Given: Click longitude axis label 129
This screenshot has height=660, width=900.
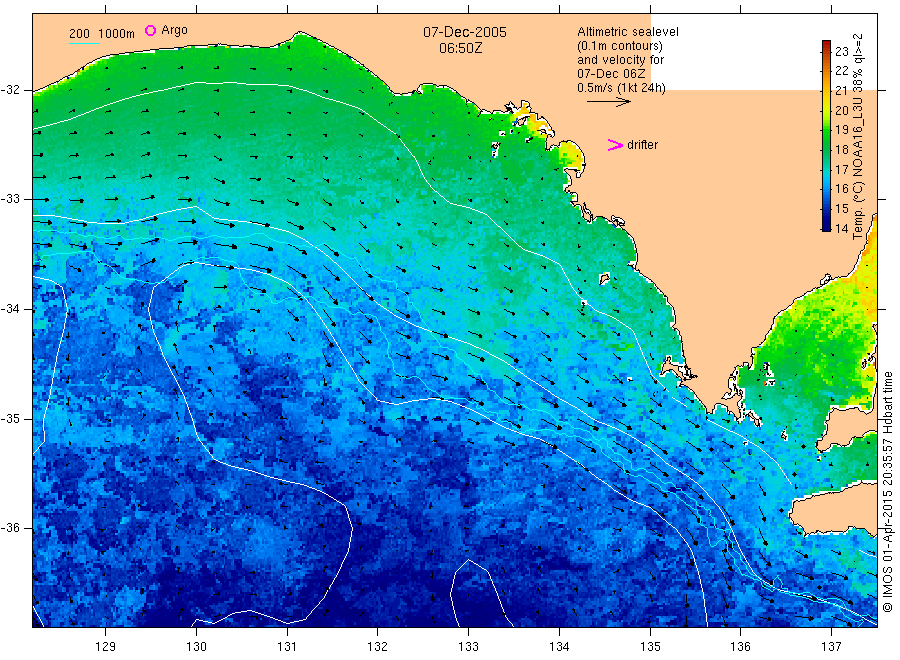Looking at the screenshot, I should click(x=106, y=647).
